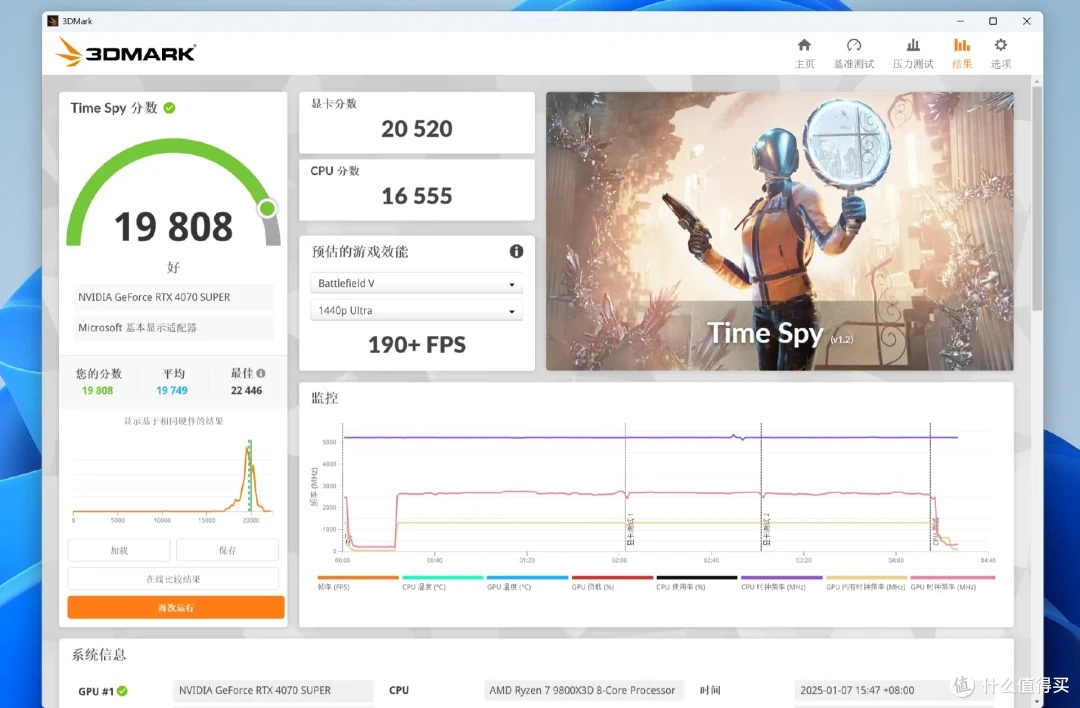Switch to the 结果 results tab
The image size is (1080, 708).
(x=962, y=54)
